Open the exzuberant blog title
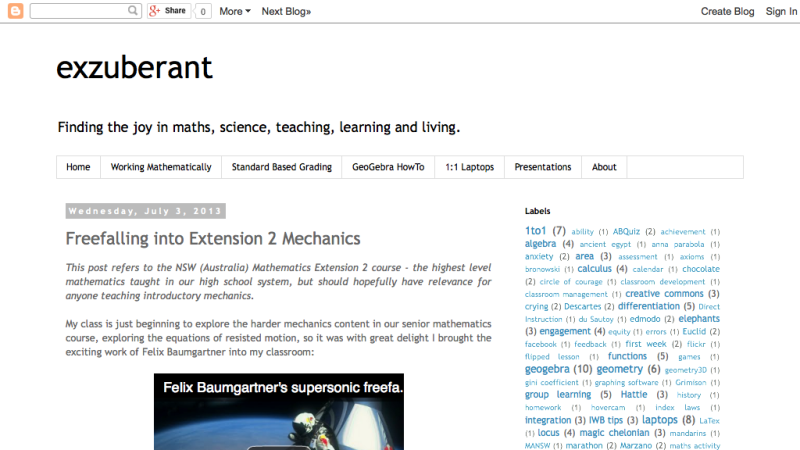The width and height of the screenshot is (800, 450). [134, 67]
